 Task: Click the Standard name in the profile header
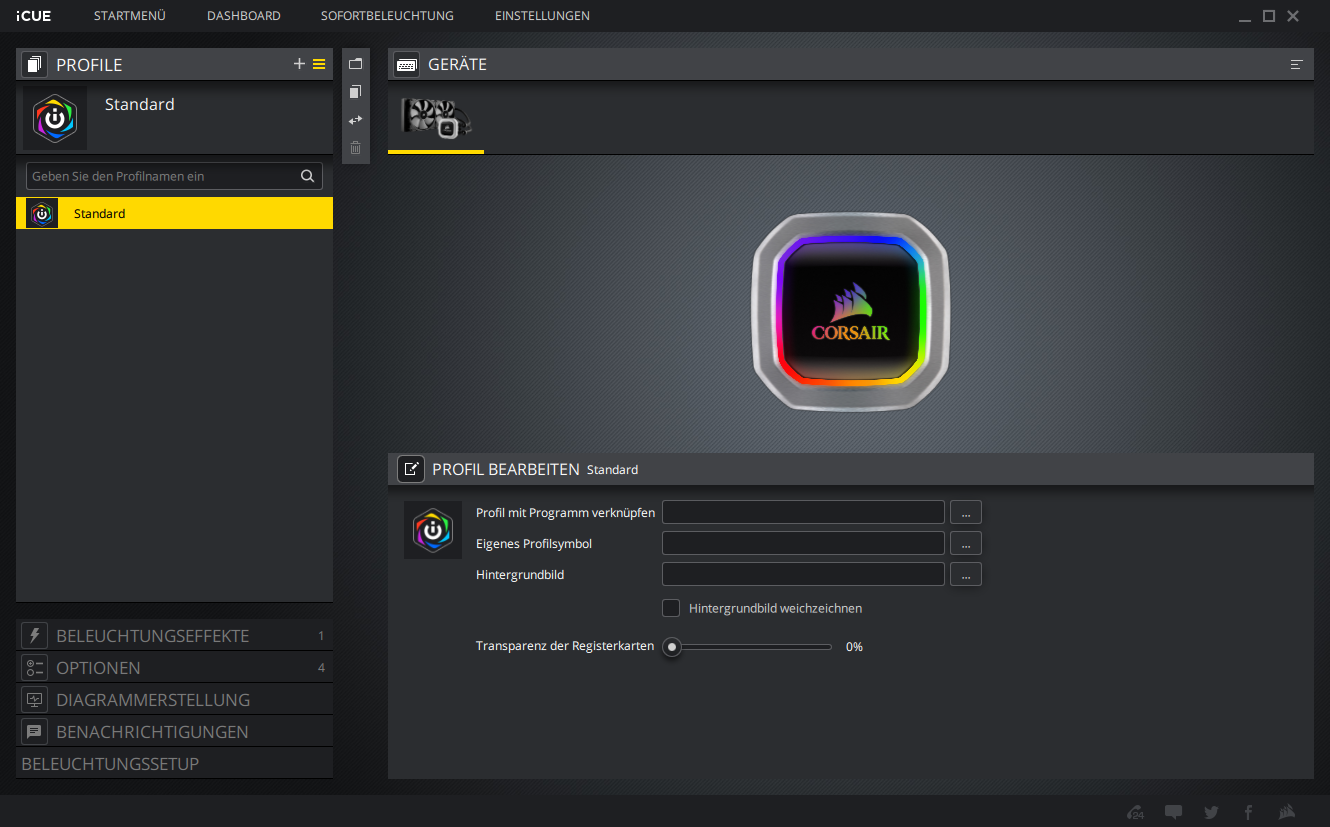click(x=140, y=104)
